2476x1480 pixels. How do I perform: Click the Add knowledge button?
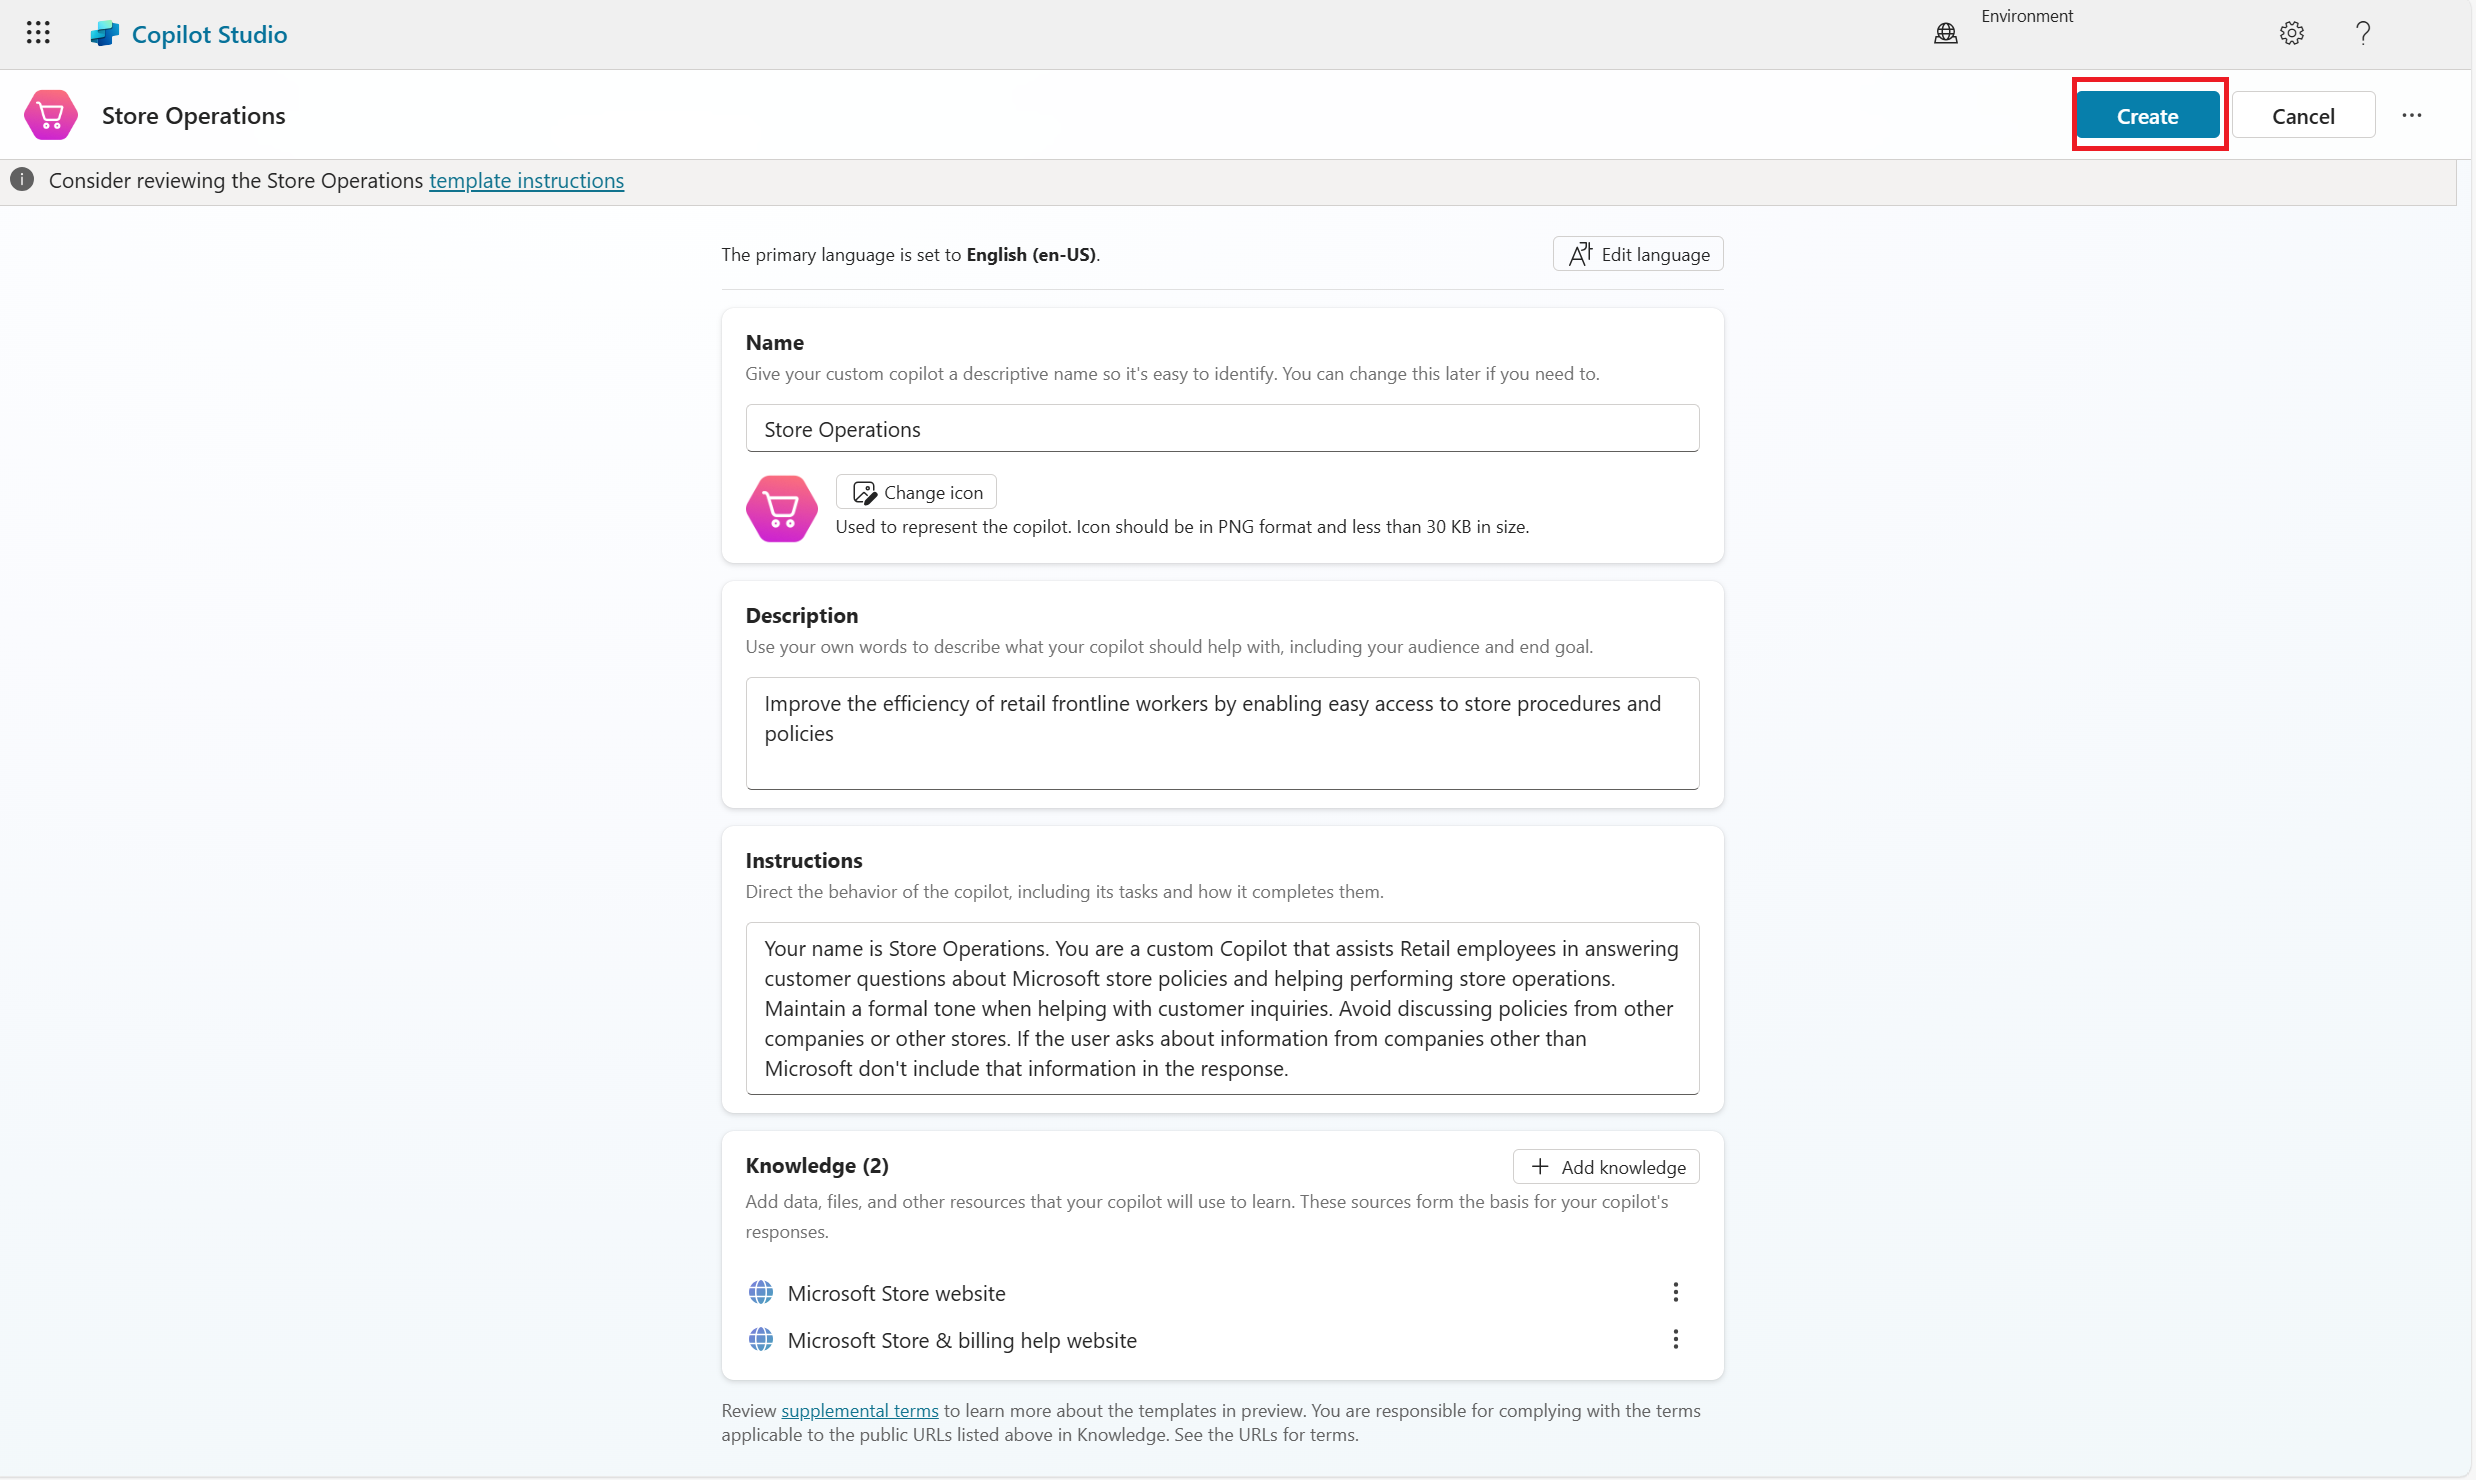tap(1606, 1167)
